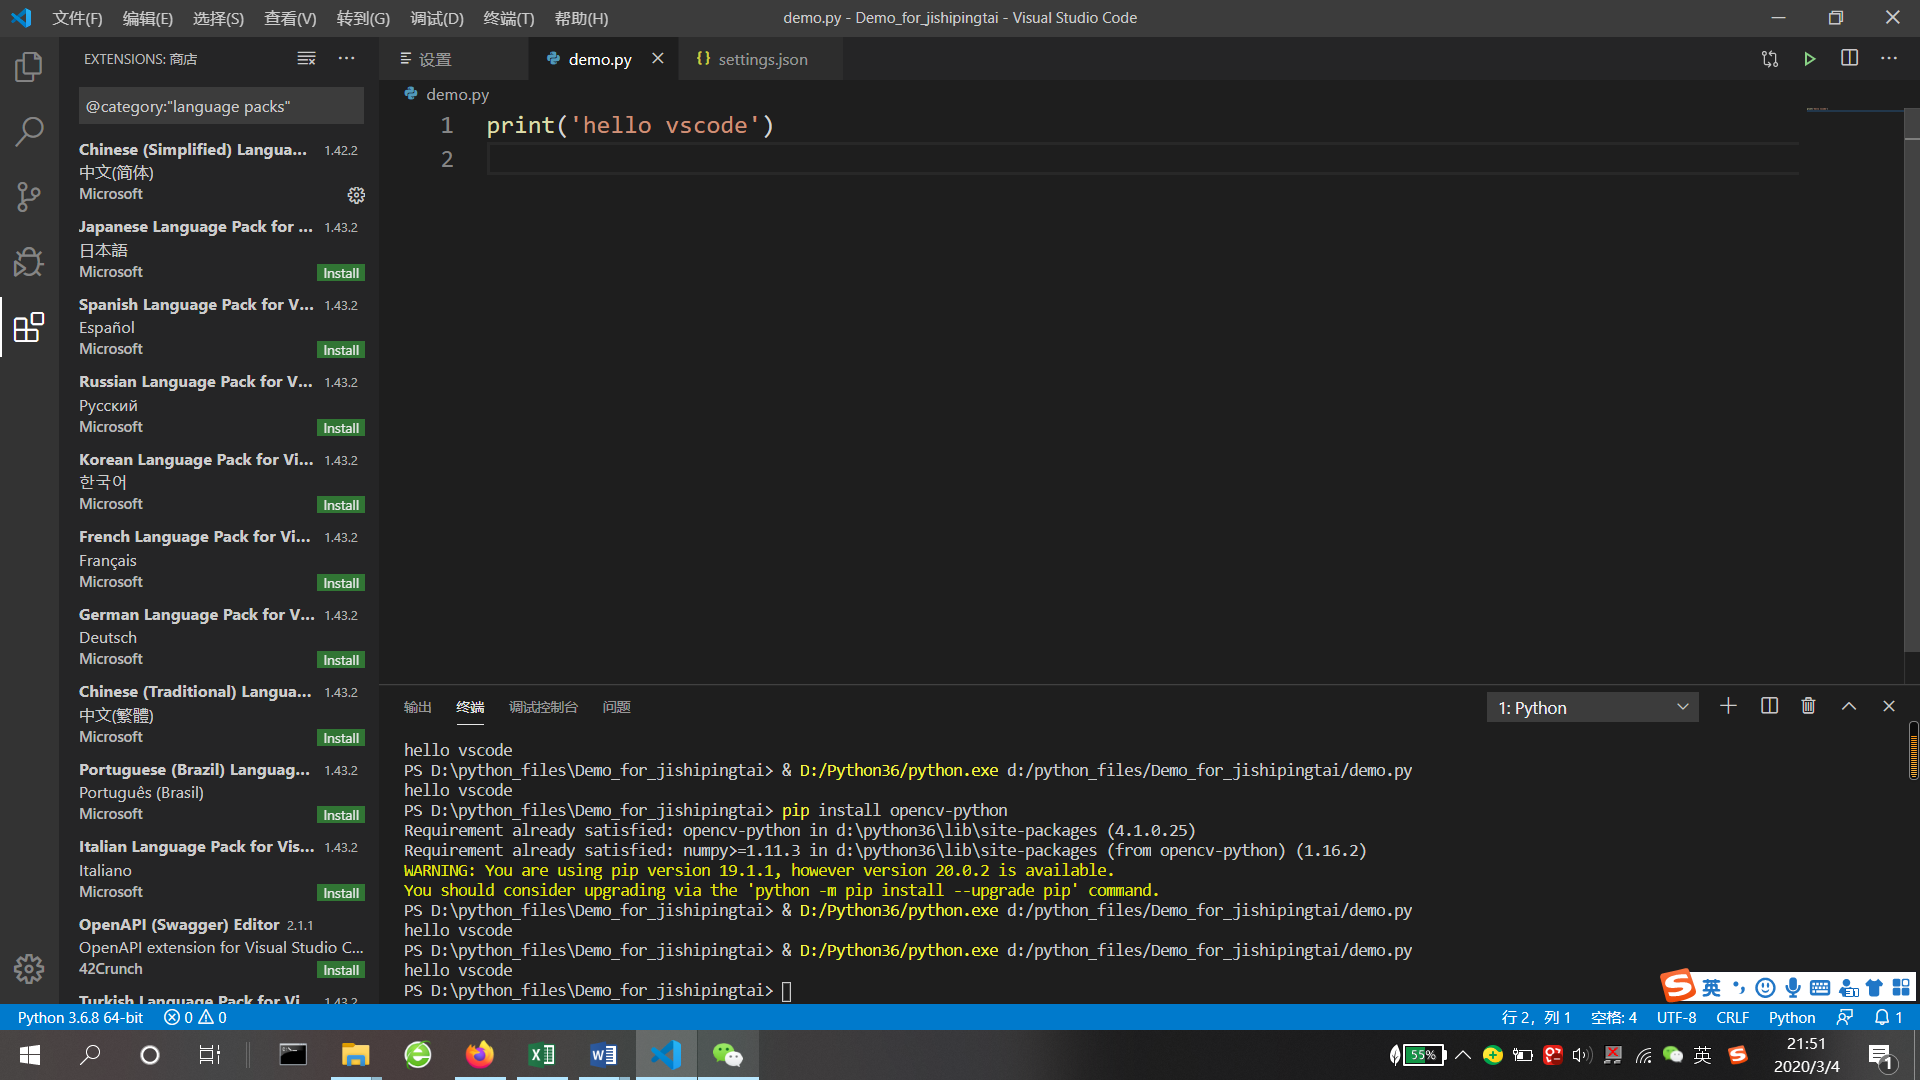Open Chinese Simplified extension gear menu
Image resolution: width=1920 pixels, height=1080 pixels.
[356, 195]
